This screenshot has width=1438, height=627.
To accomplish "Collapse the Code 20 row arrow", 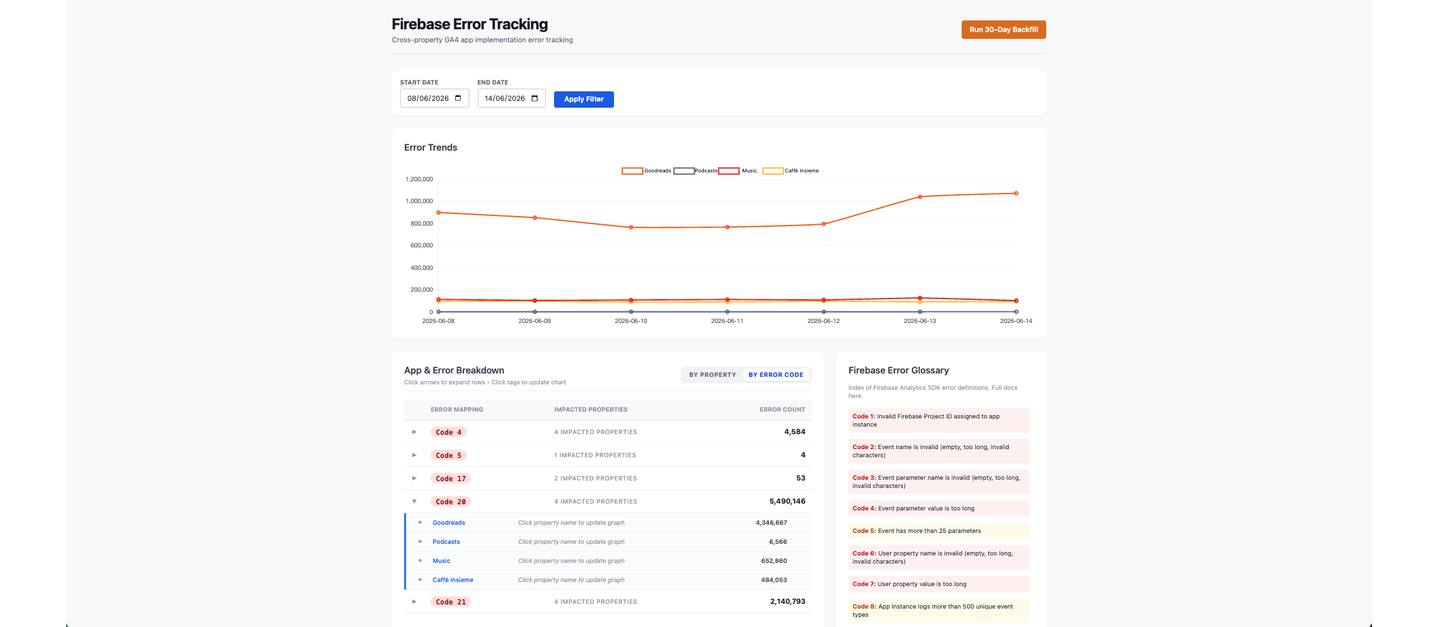I will tap(414, 501).
